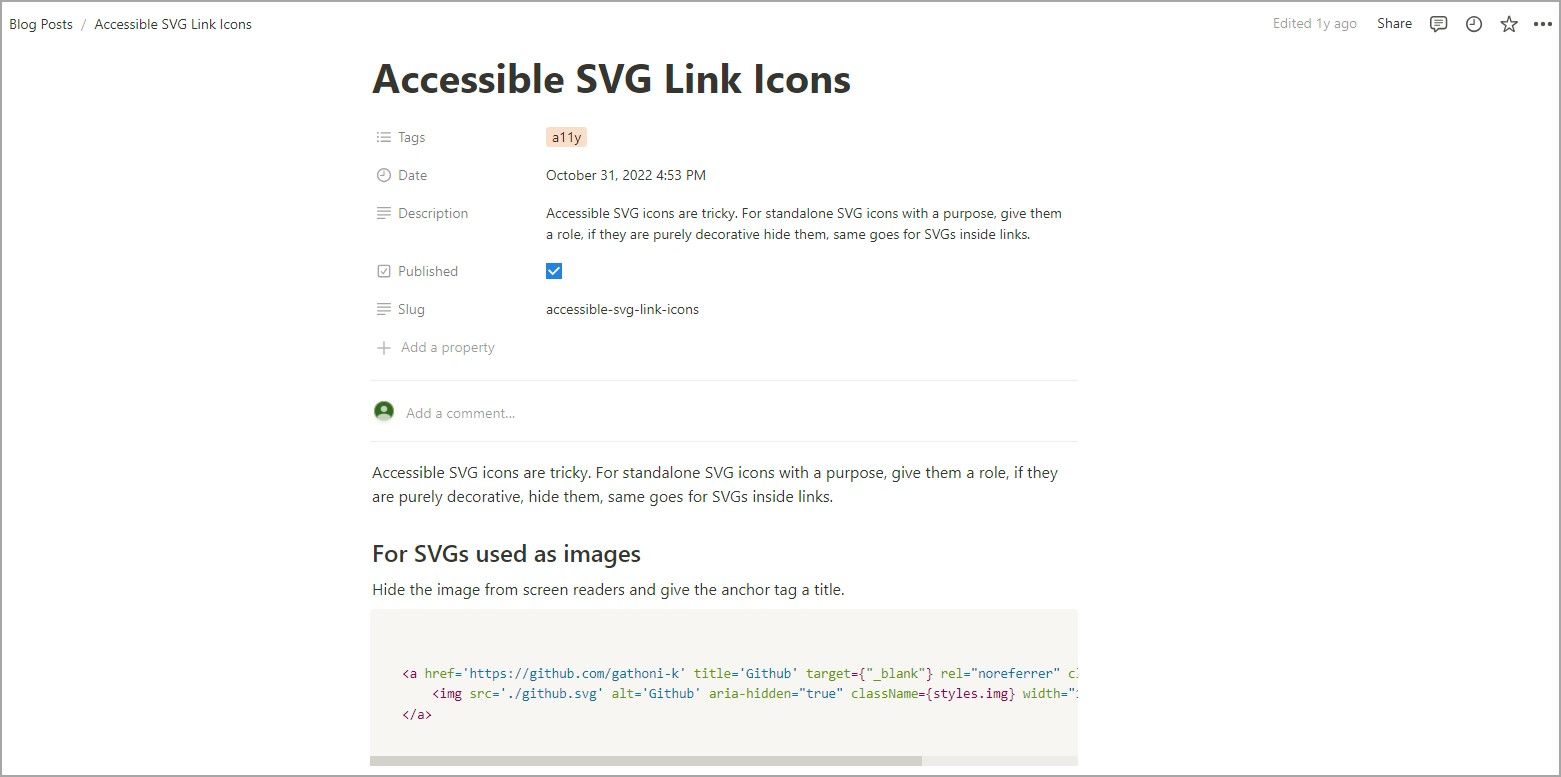Click the Description property text icon

point(384,213)
